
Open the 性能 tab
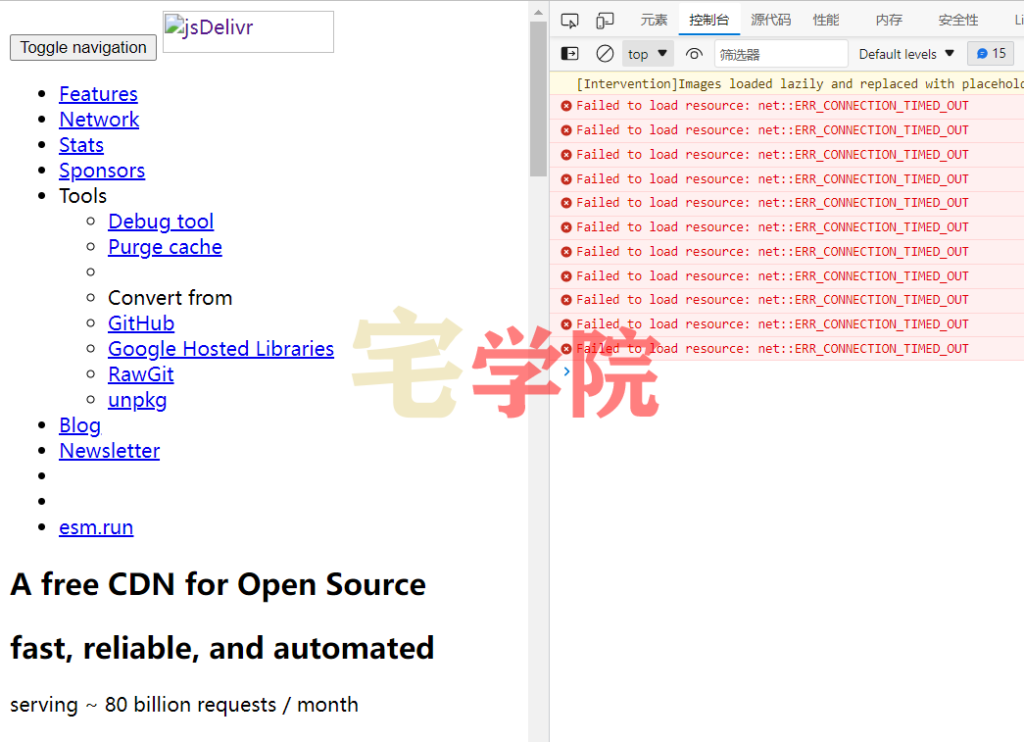[825, 20]
